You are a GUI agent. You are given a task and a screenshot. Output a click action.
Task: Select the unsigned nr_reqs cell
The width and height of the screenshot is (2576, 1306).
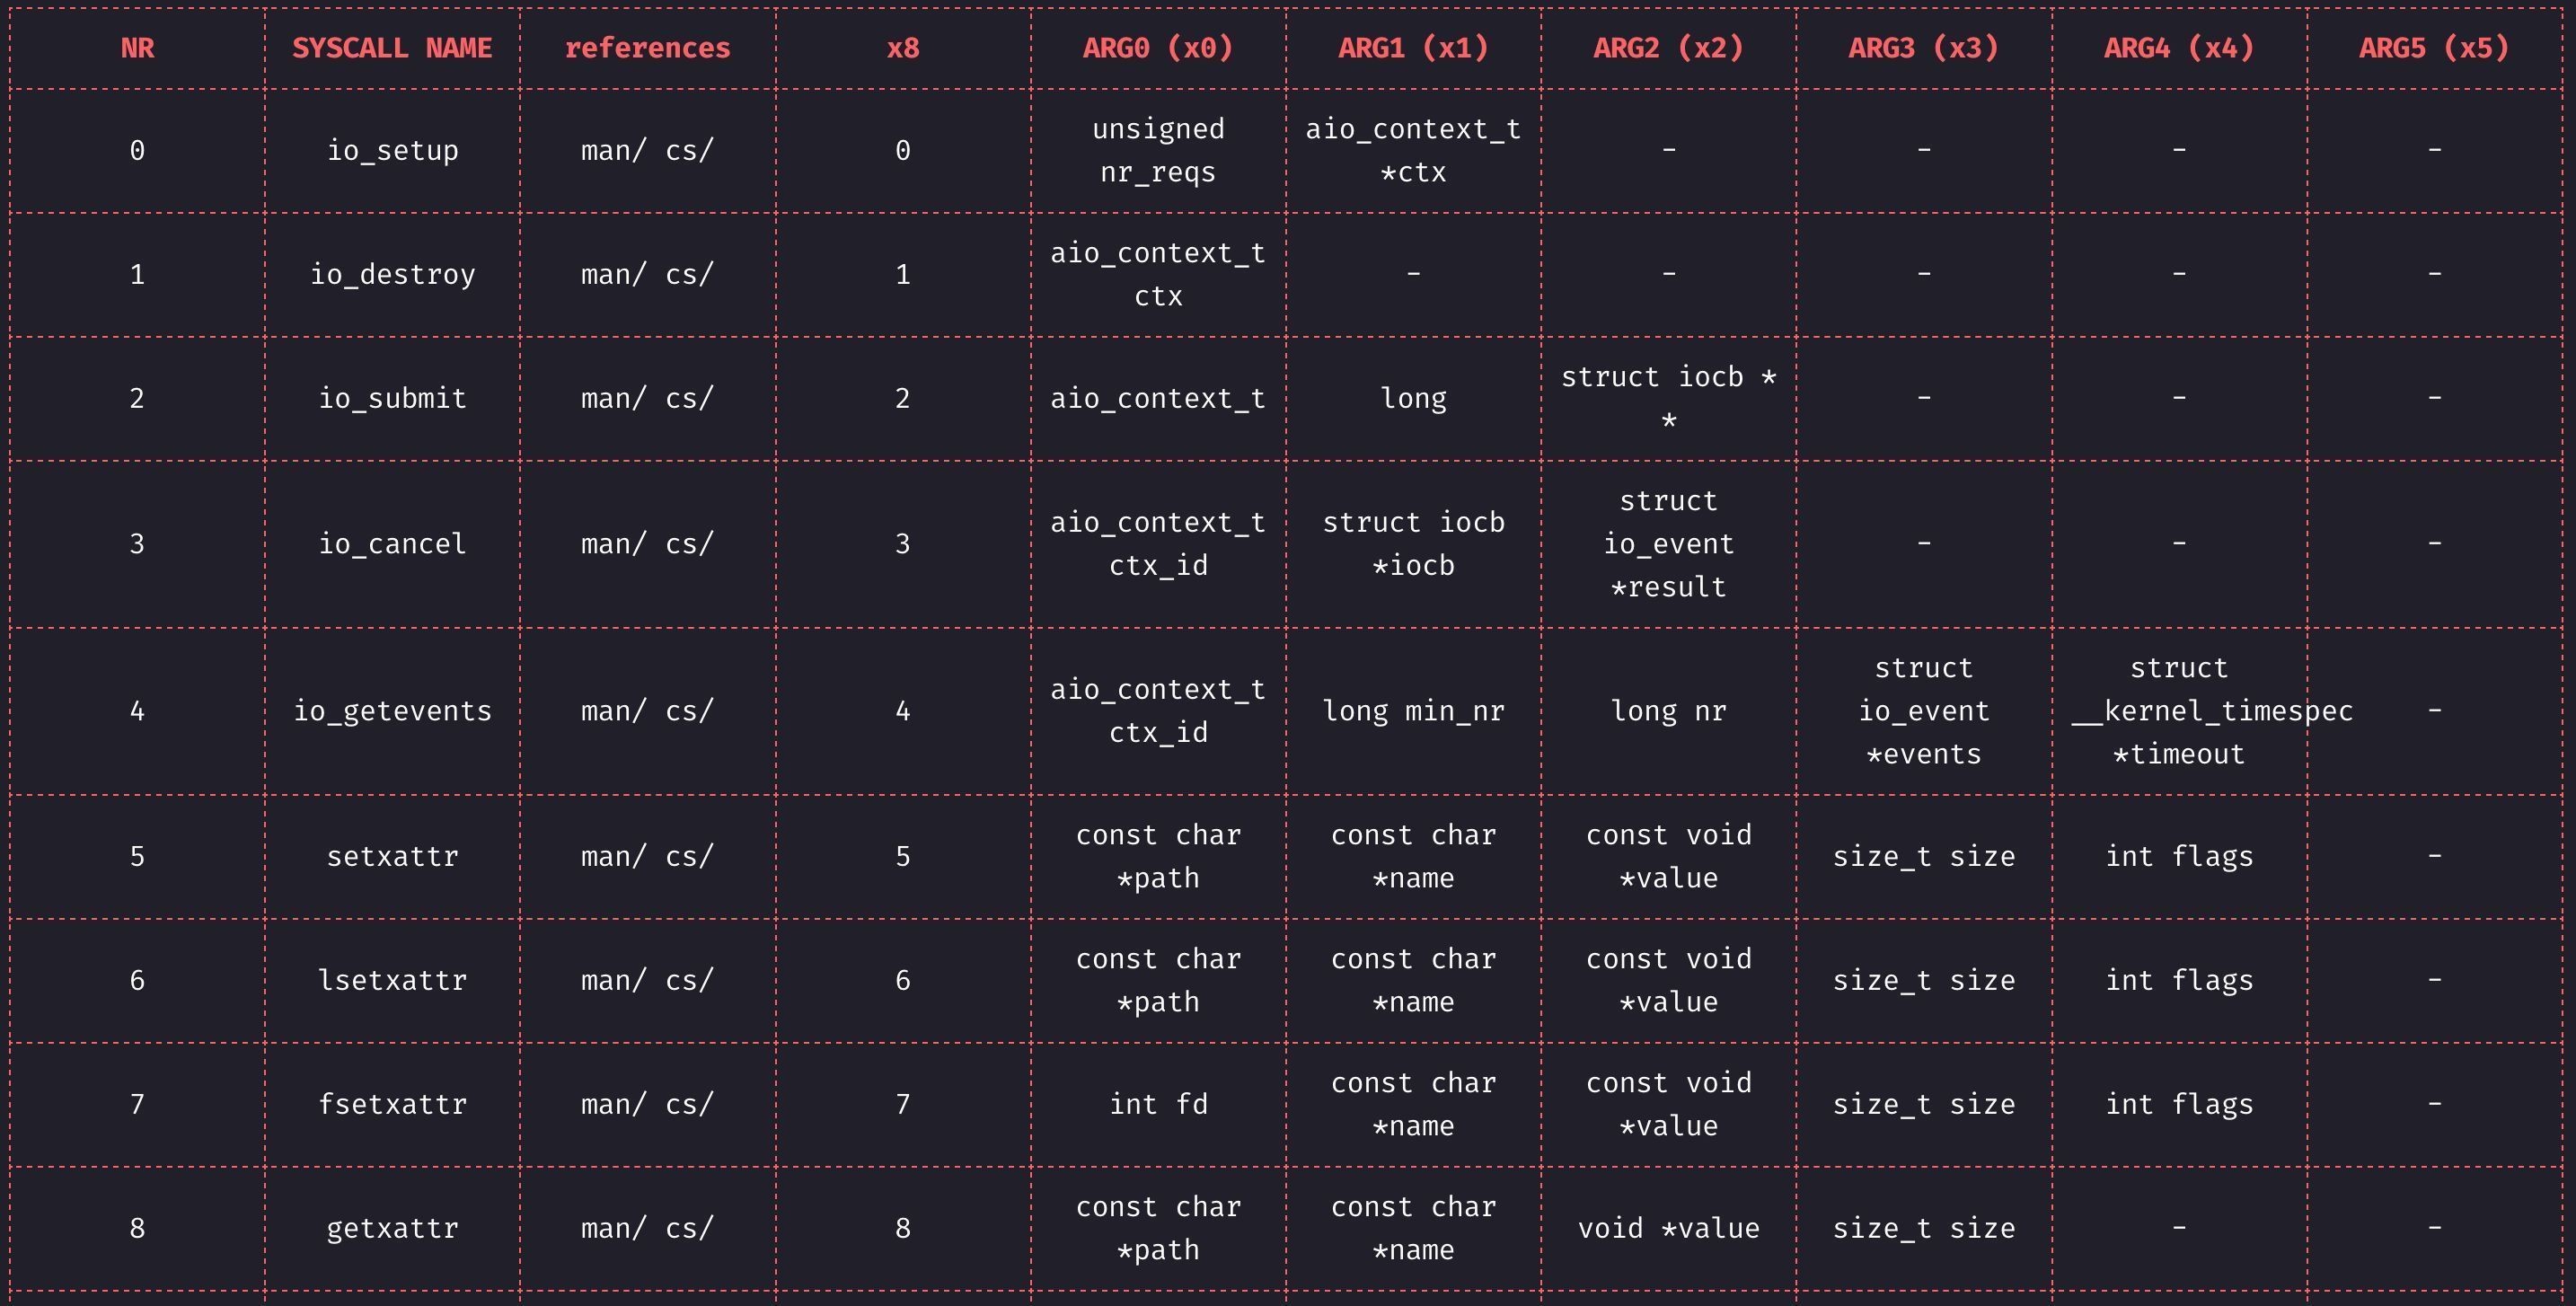[x=1158, y=151]
